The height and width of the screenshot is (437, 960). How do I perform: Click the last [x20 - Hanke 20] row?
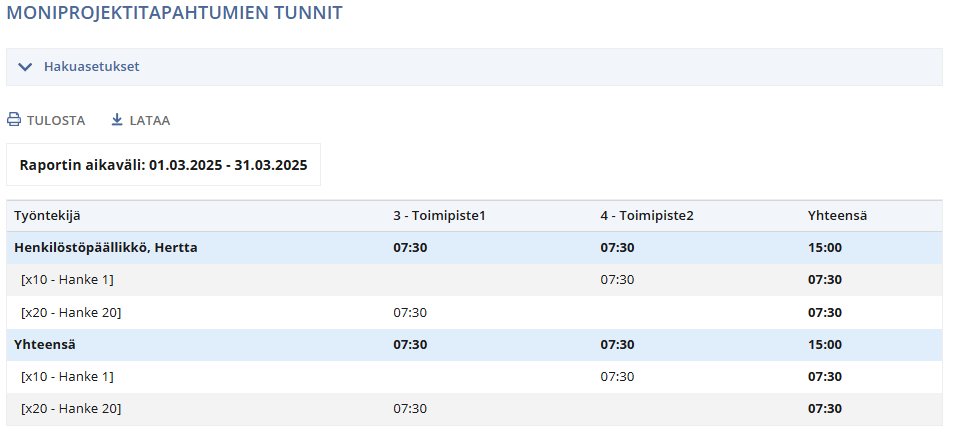pyautogui.click(x=474, y=409)
